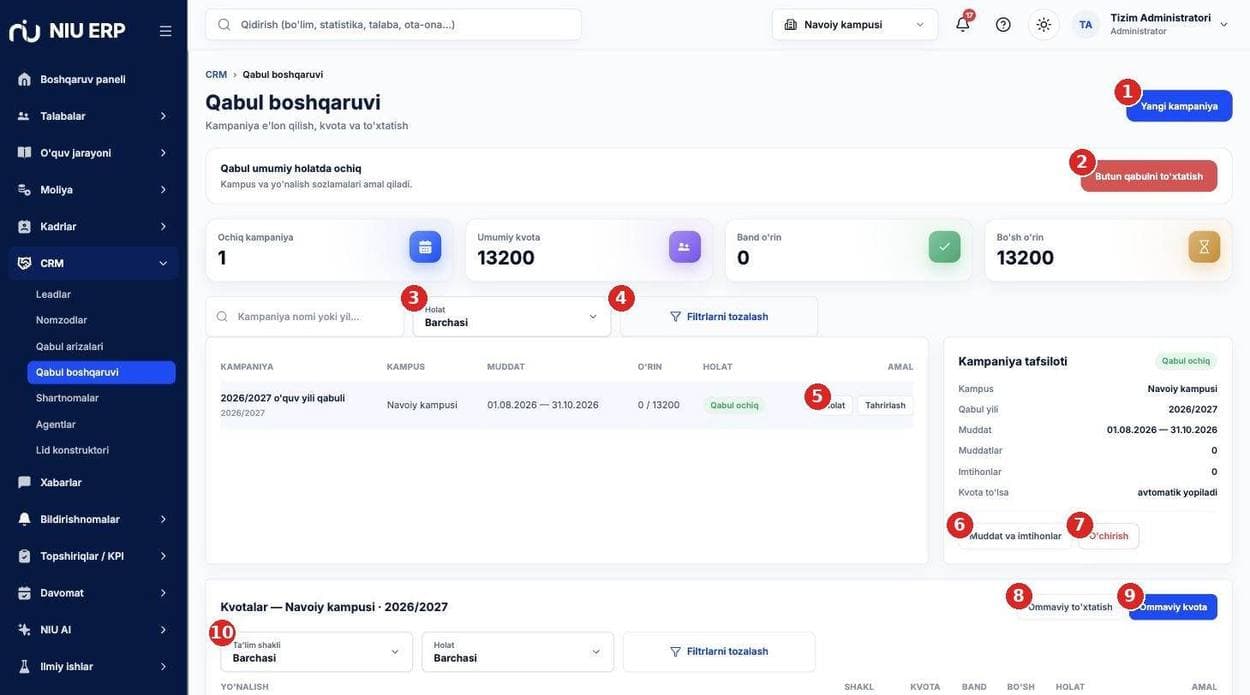Switch theme with the sun icon

coord(1044,24)
